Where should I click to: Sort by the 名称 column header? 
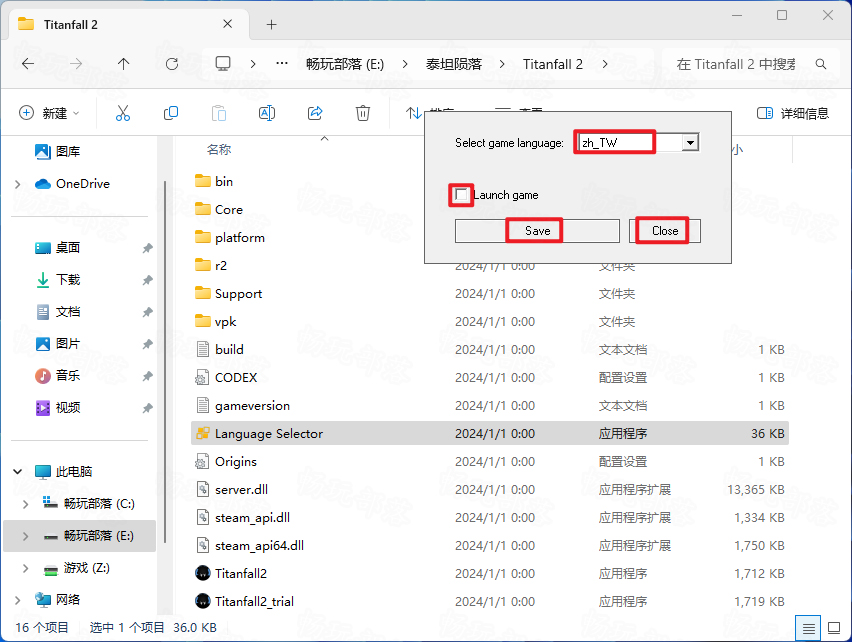219,149
